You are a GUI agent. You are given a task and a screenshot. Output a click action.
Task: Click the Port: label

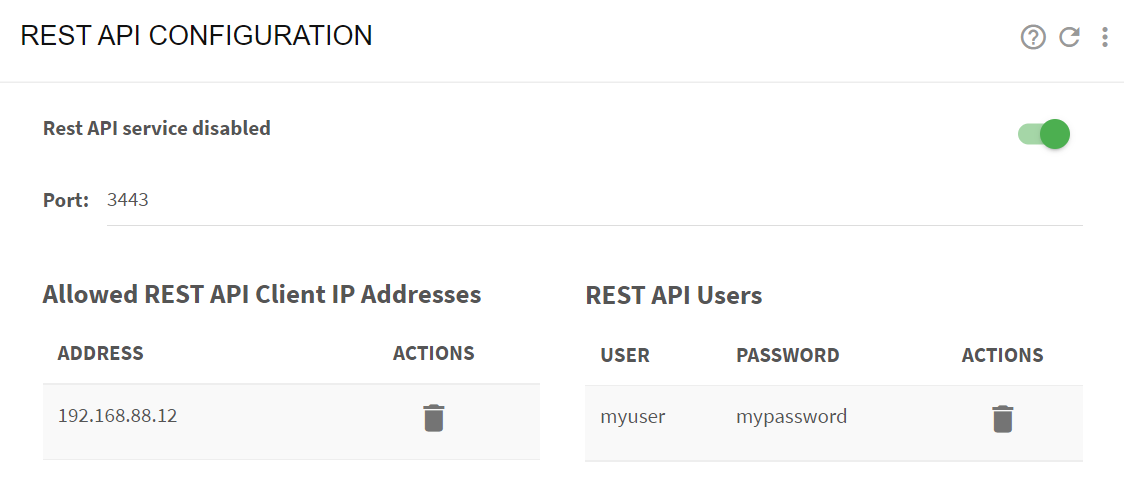(66, 200)
